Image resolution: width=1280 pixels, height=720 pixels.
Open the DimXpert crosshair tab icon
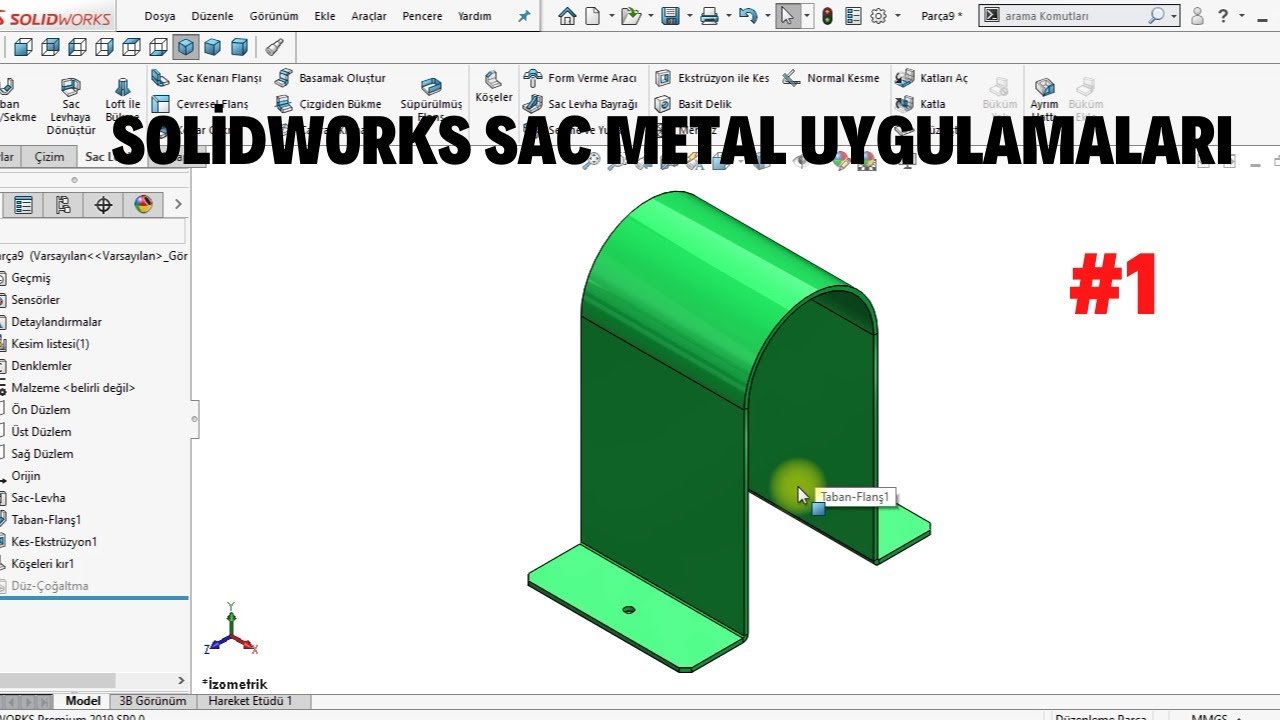tap(103, 205)
